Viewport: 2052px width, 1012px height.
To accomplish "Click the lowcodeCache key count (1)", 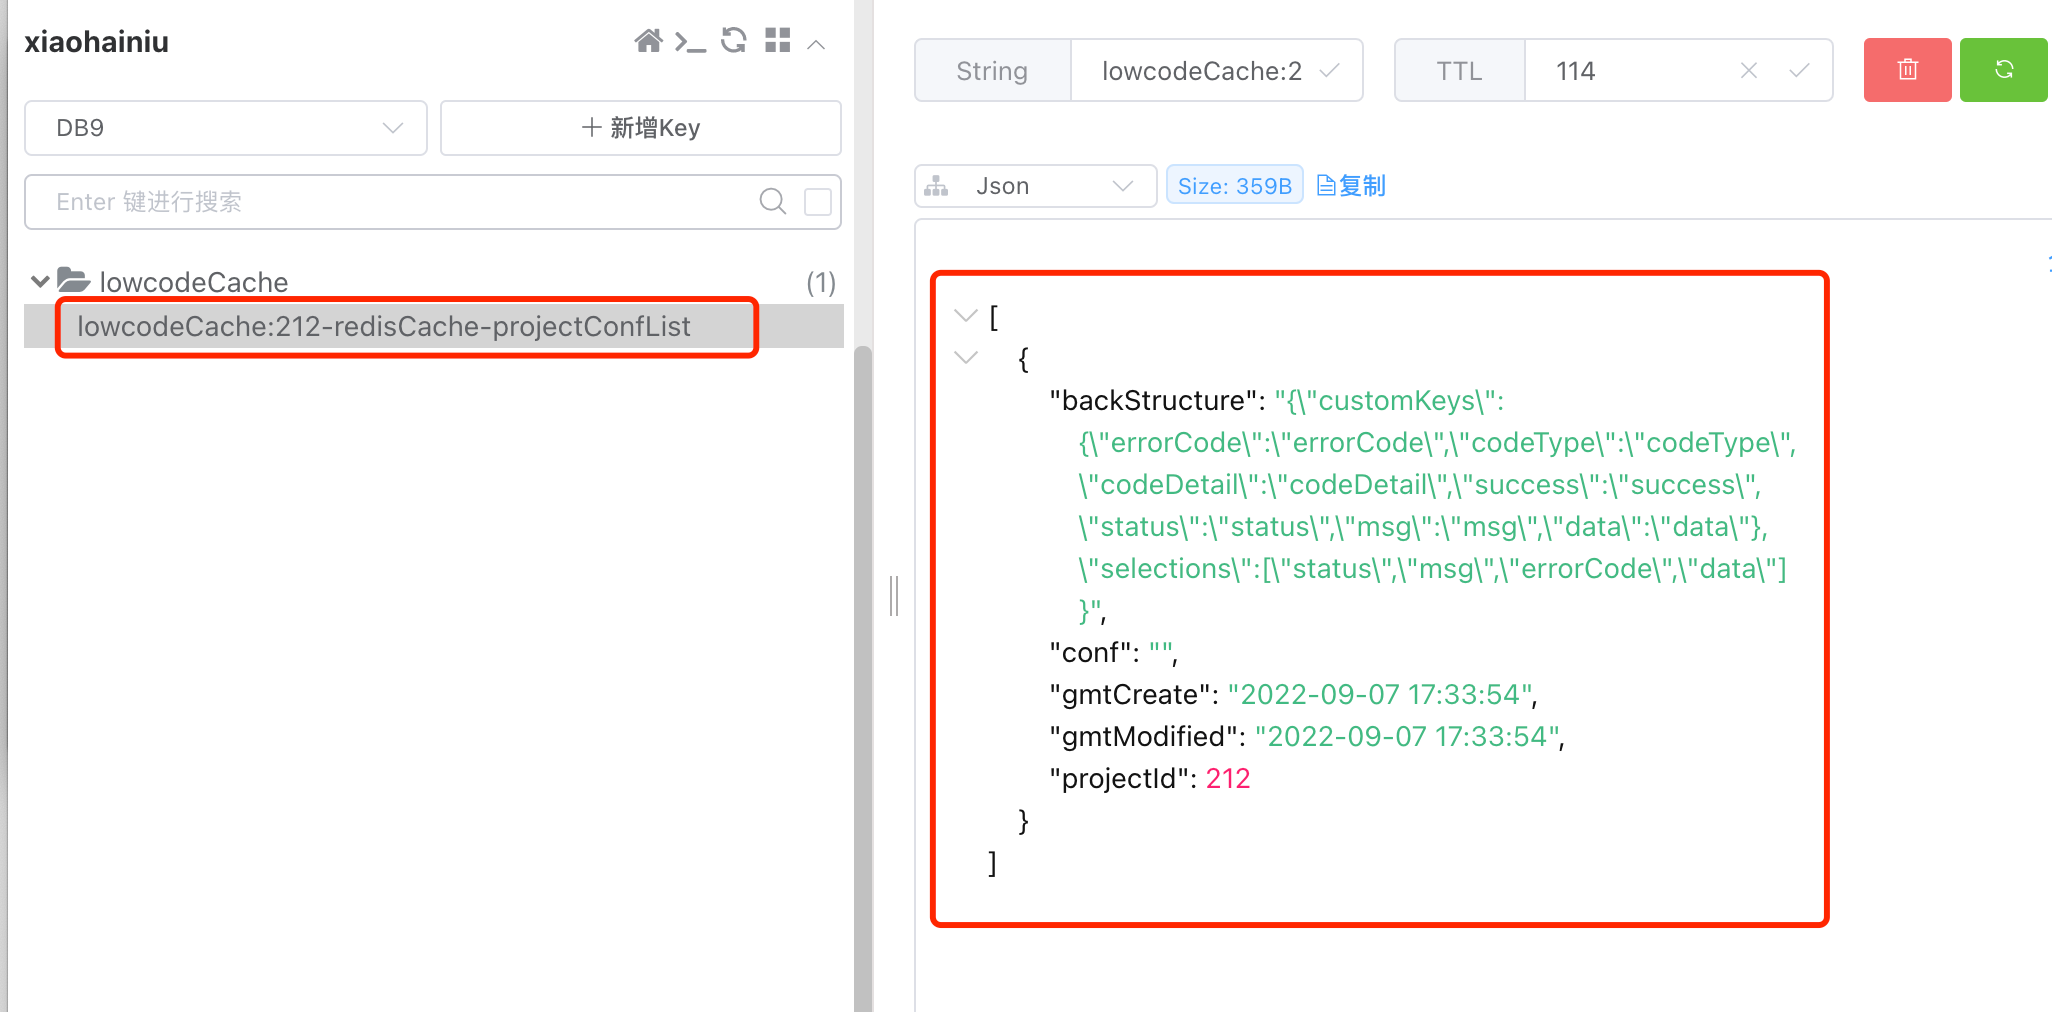I will click(x=821, y=283).
